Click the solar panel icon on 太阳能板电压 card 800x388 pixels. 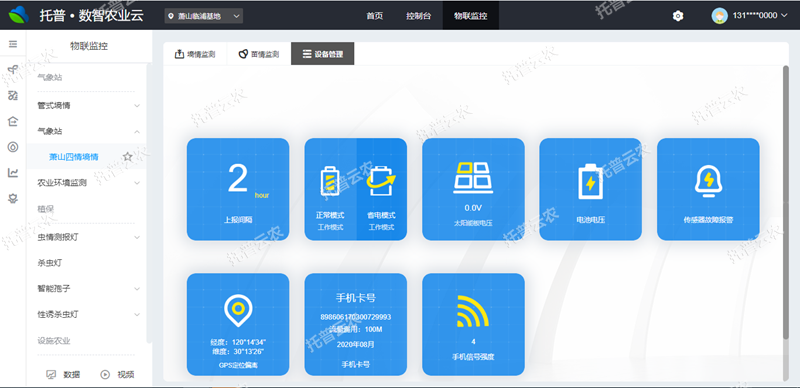(x=473, y=178)
